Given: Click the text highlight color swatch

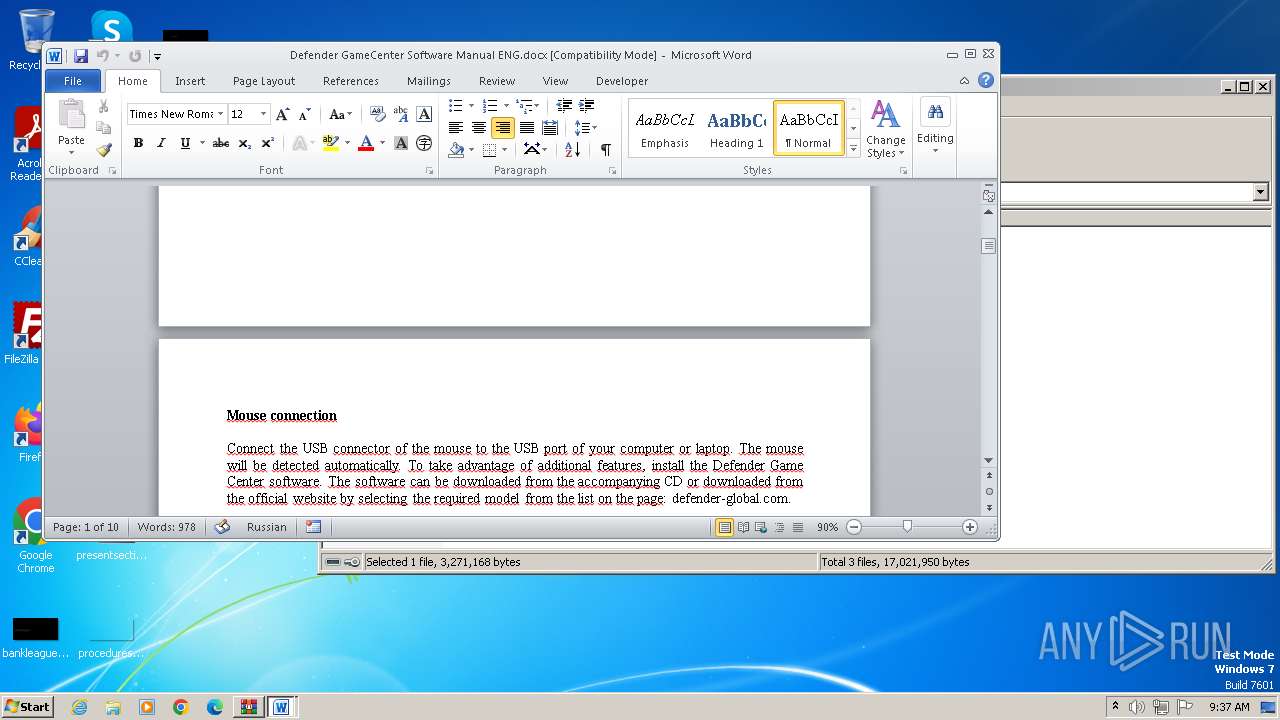Looking at the screenshot, I should point(329,143).
